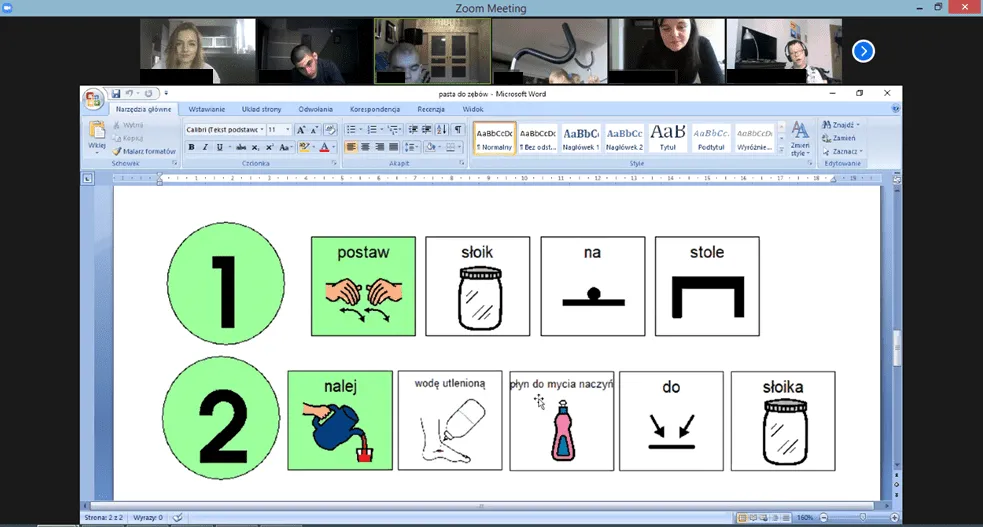The width and height of the screenshot is (983, 527).
Task: Apply strikethrough formatting
Action: 241,147
